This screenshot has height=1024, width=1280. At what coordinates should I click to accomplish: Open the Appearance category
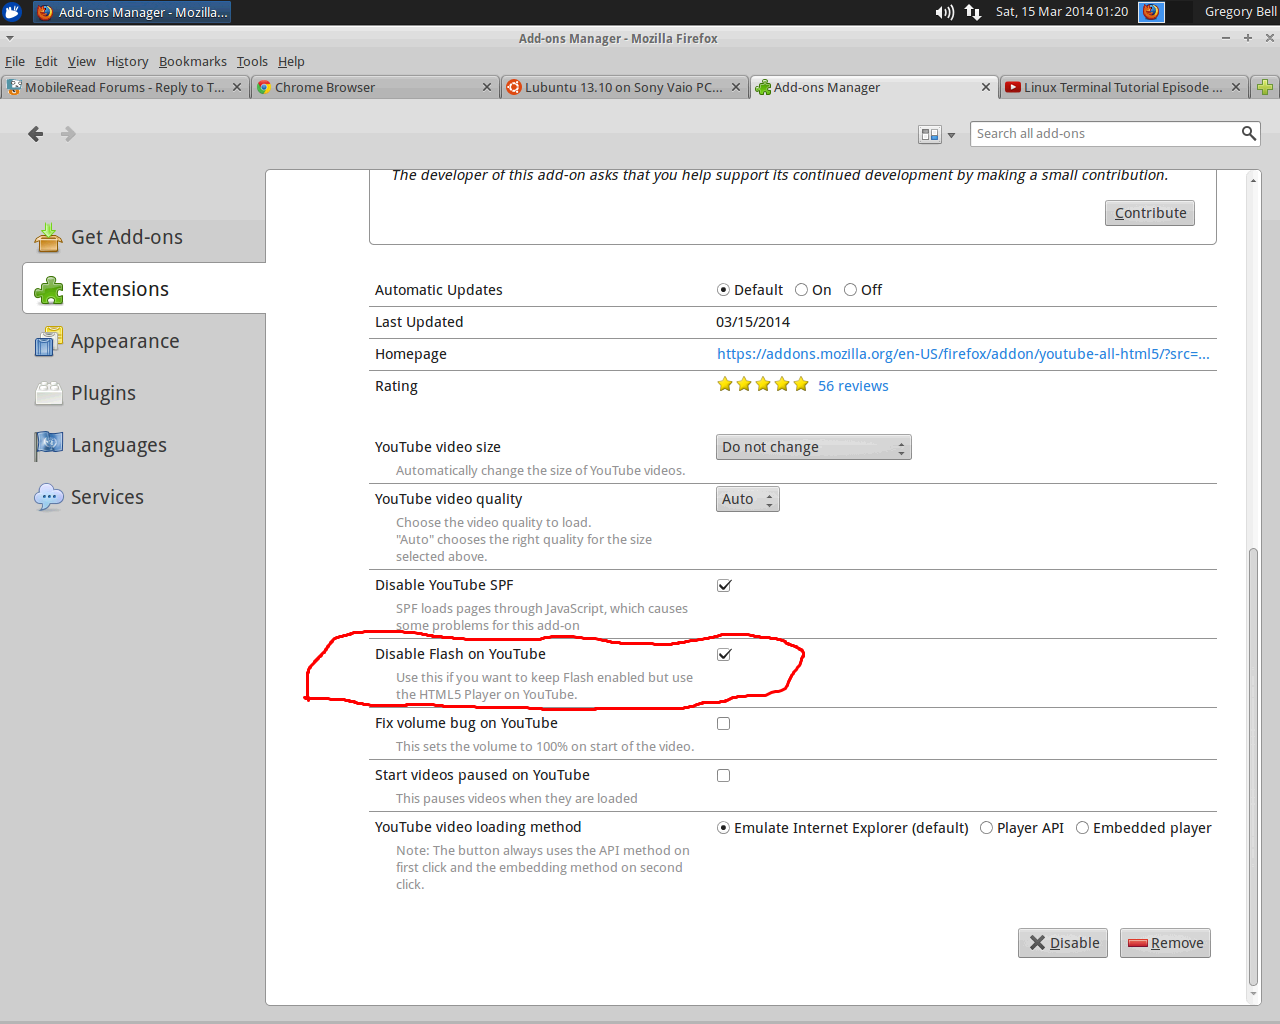pos(144,341)
